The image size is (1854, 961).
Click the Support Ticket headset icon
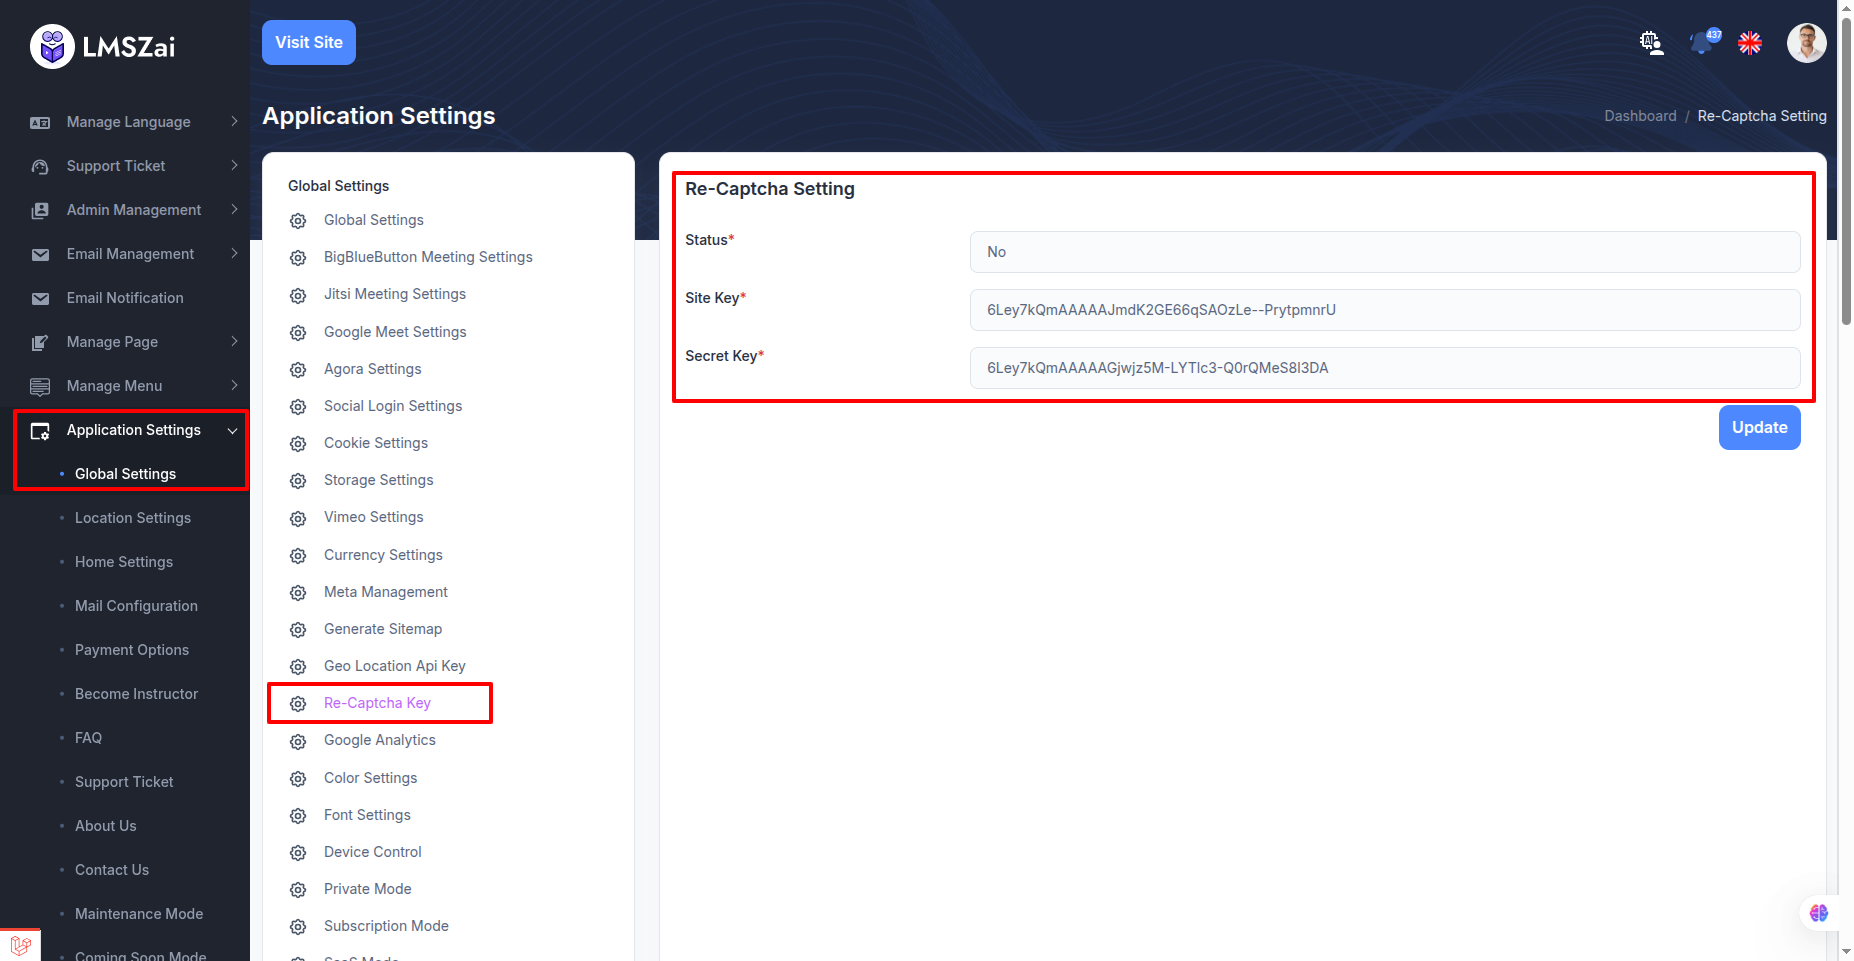40,166
